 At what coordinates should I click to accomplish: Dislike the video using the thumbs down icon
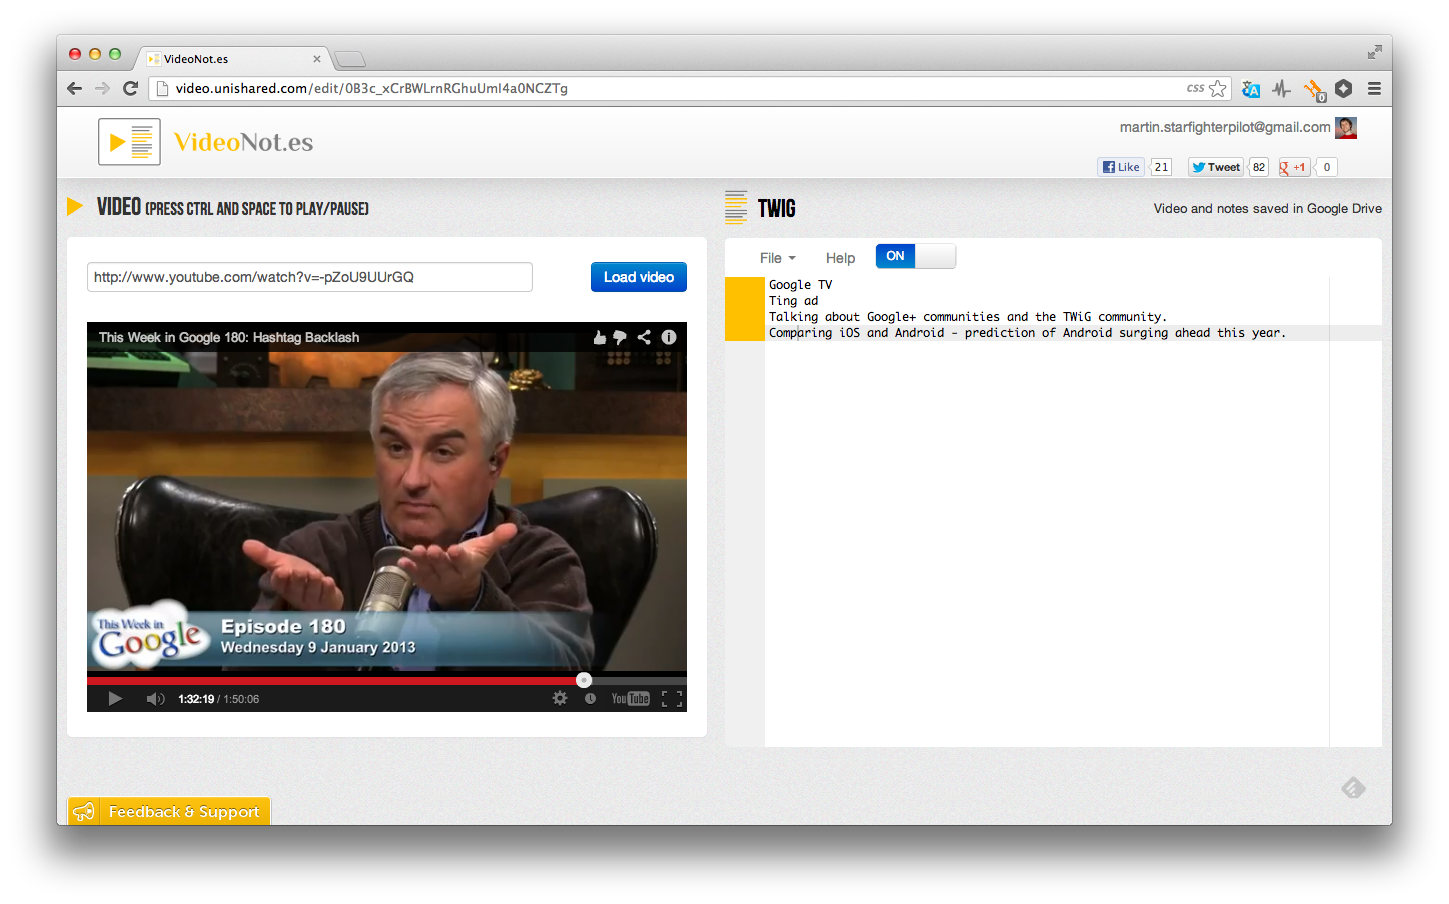click(621, 337)
